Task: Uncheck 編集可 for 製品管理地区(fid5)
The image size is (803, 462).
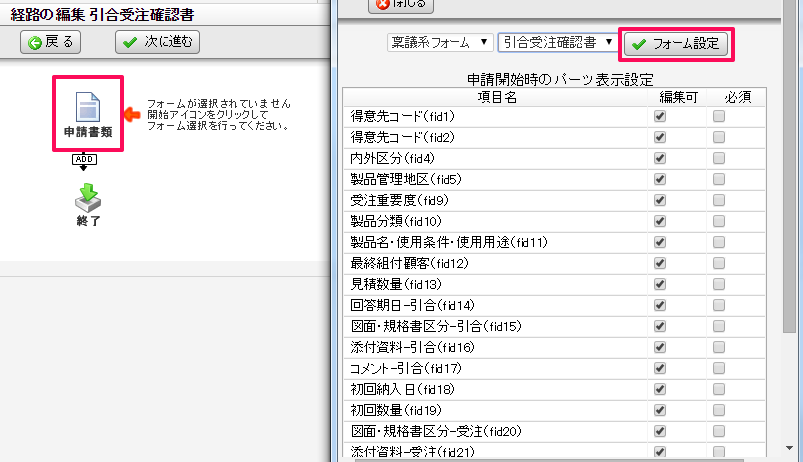Action: pyautogui.click(x=660, y=179)
